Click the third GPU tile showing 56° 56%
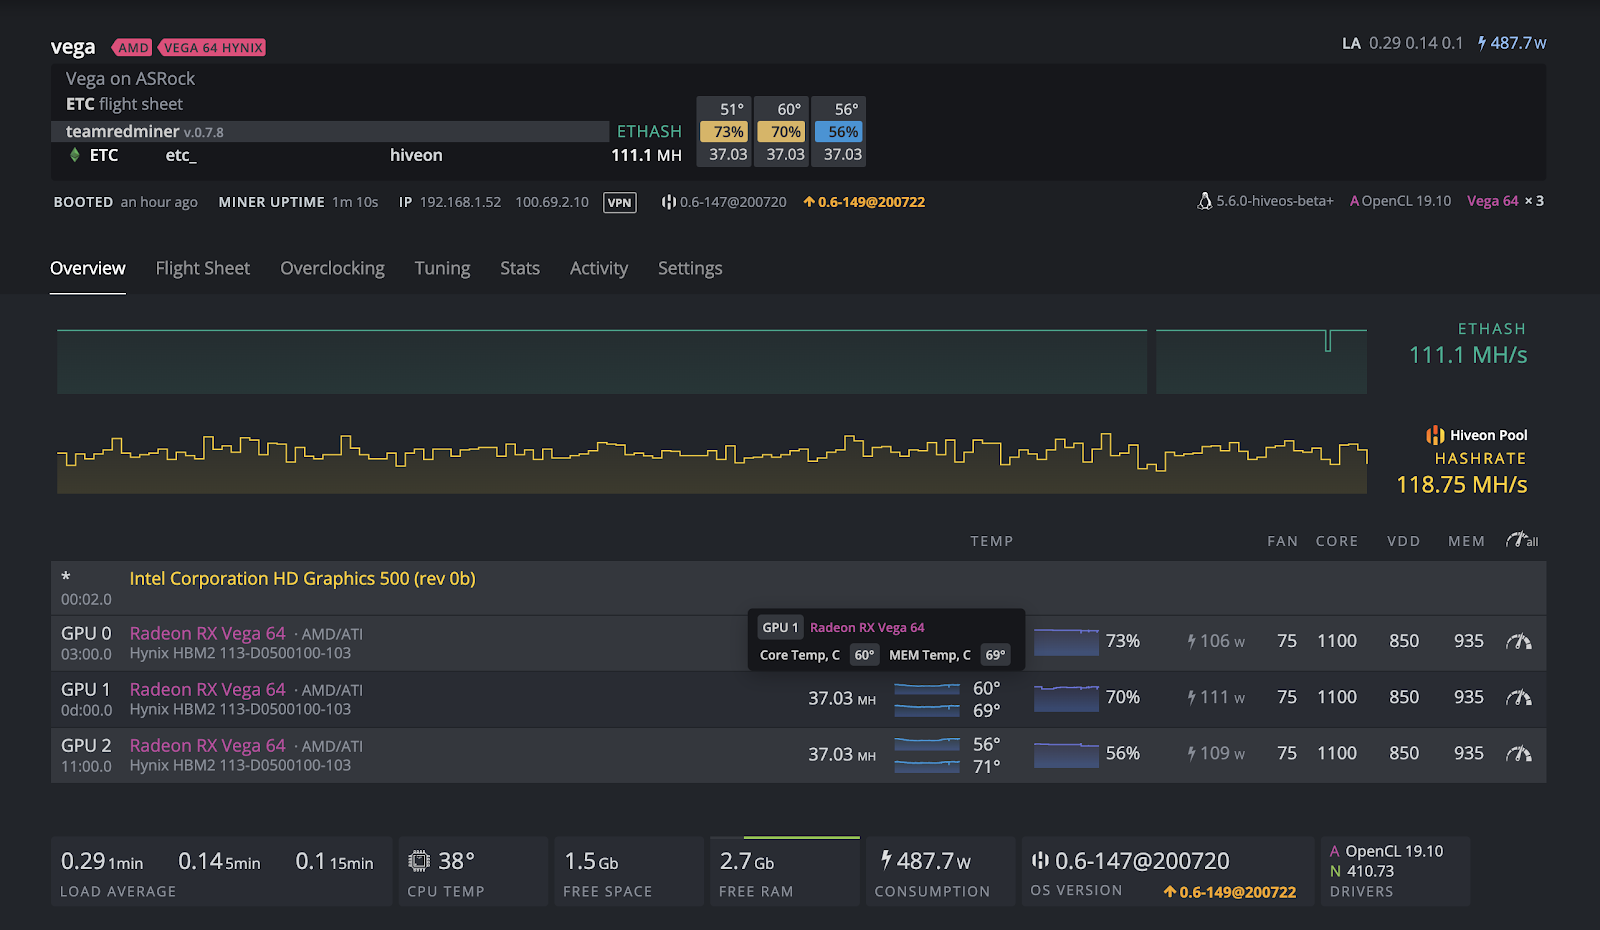This screenshot has width=1600, height=930. (839, 131)
